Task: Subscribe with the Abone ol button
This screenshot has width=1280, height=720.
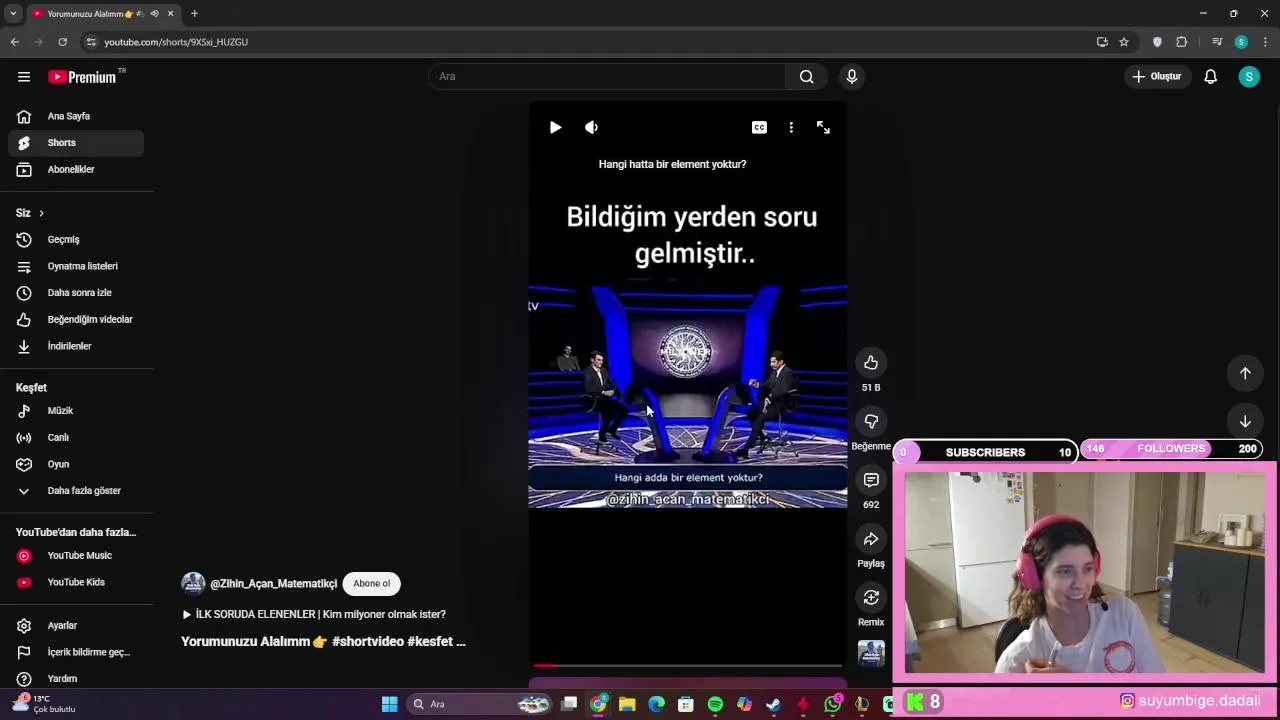Action: coord(371,584)
